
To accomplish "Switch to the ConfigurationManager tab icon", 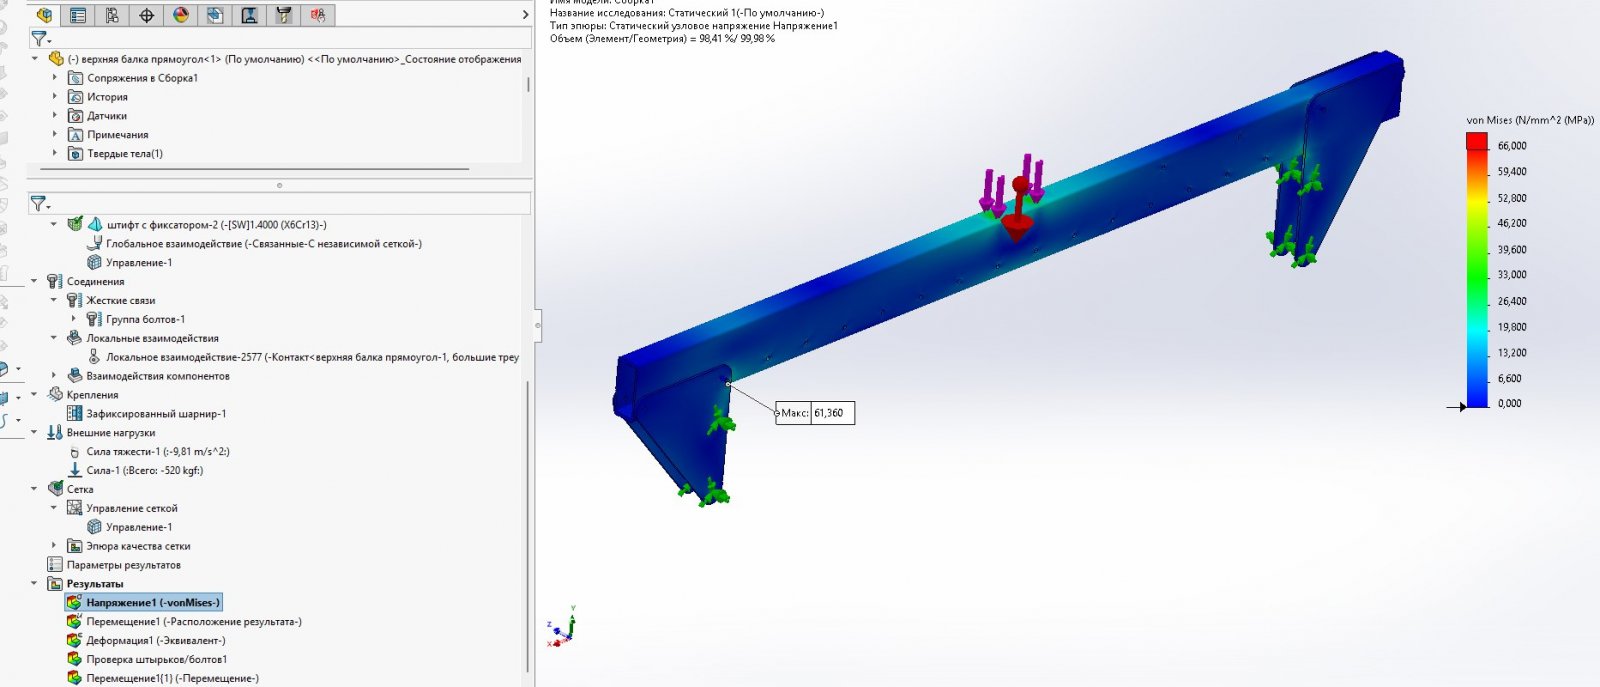I will (x=112, y=15).
